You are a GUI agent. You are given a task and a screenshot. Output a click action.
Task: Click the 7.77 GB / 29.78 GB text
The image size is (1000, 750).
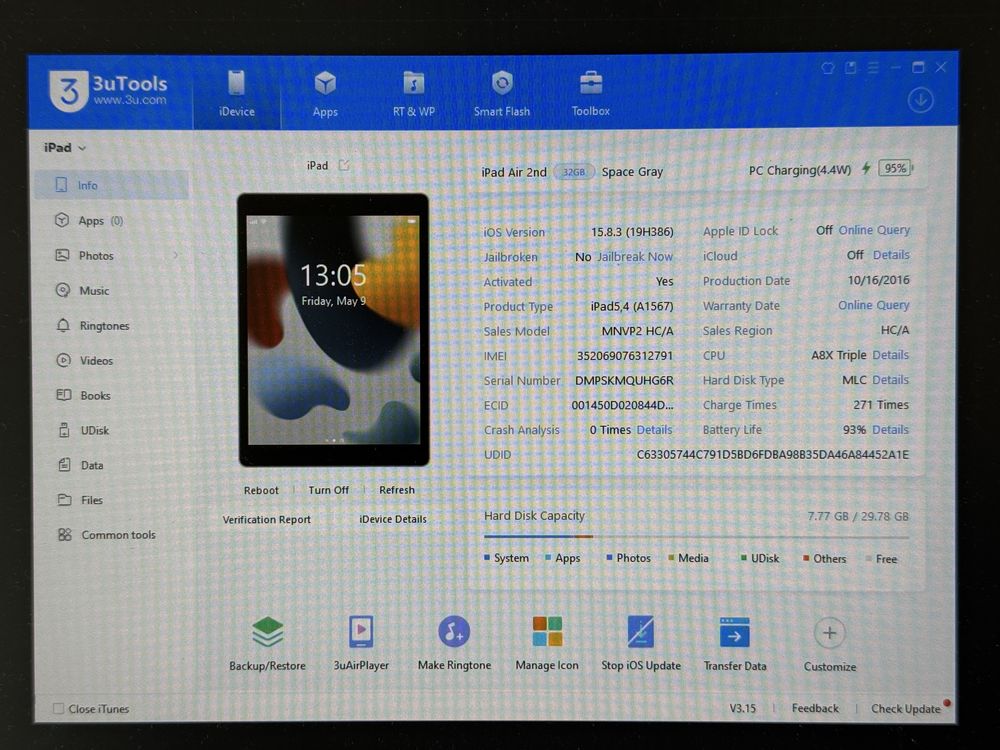pos(858,517)
